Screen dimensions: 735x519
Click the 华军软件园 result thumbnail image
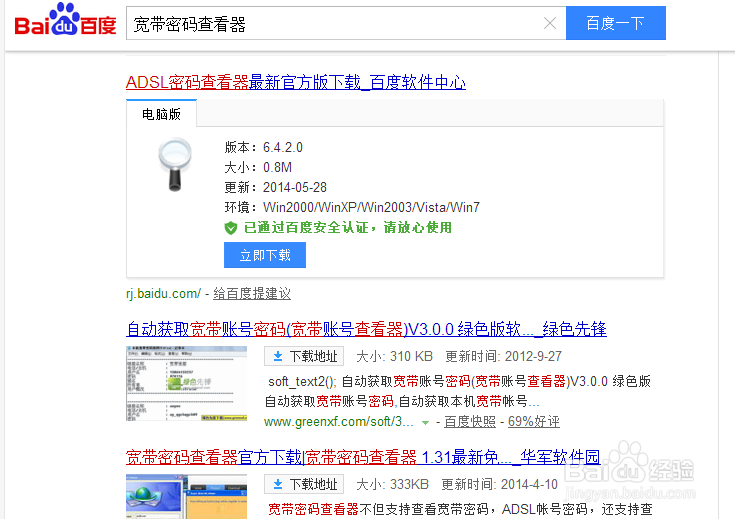[187, 496]
